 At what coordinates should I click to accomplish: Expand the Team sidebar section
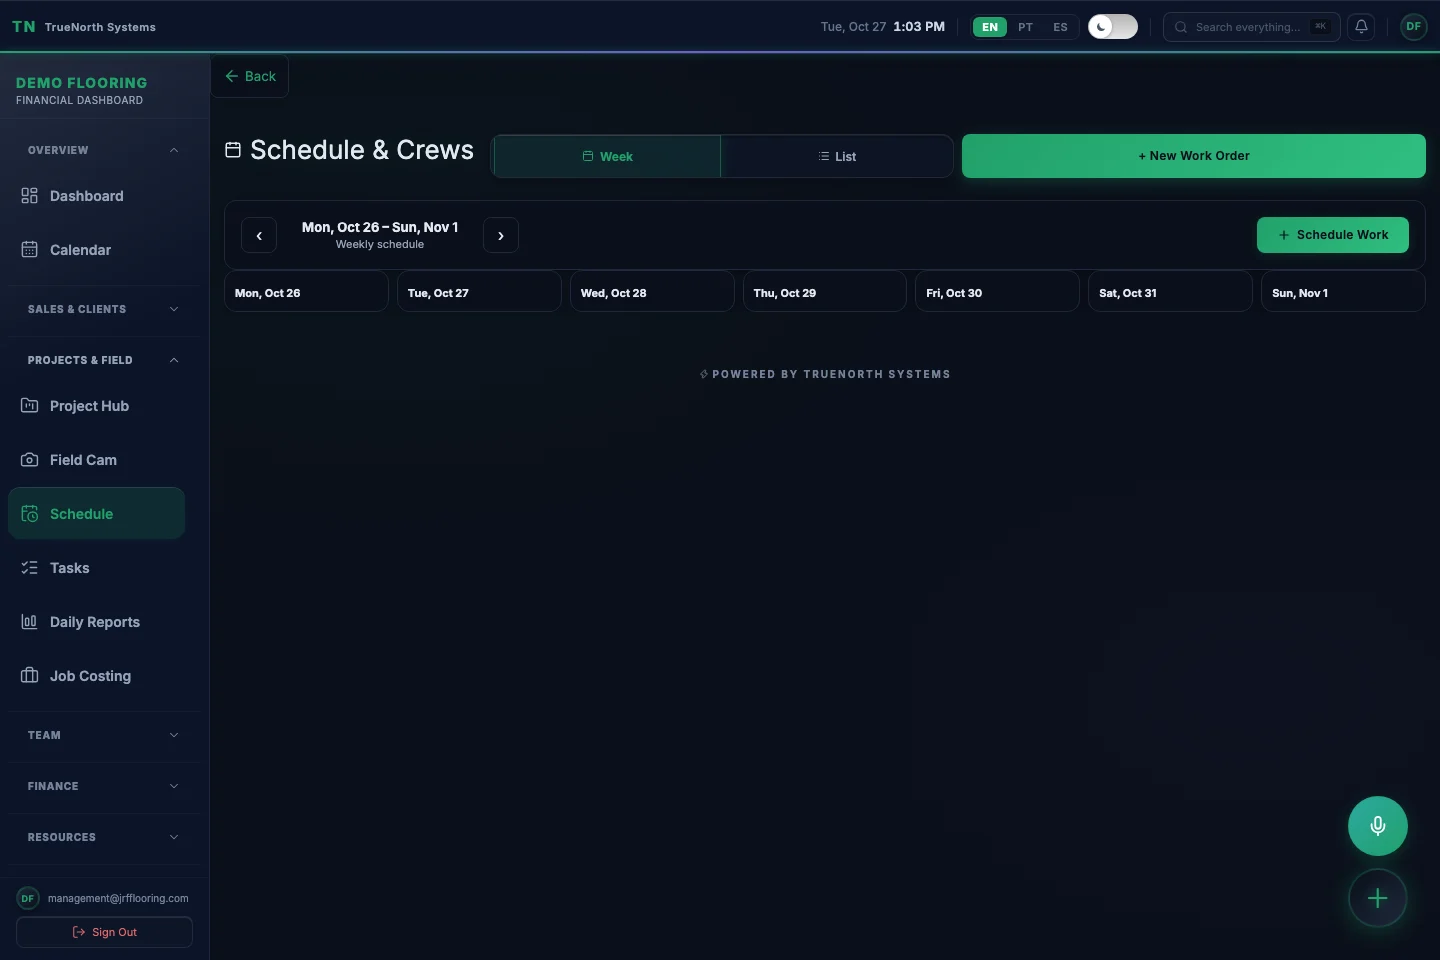pyautogui.click(x=104, y=735)
